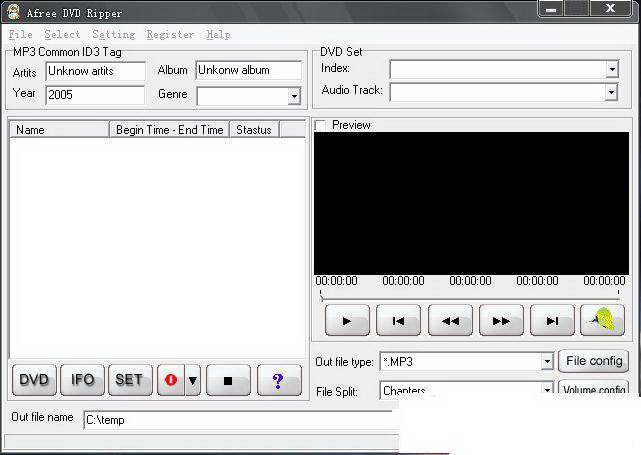This screenshot has width=641, height=455.
Task: Click the Volume config button
Action: [x=594, y=389]
